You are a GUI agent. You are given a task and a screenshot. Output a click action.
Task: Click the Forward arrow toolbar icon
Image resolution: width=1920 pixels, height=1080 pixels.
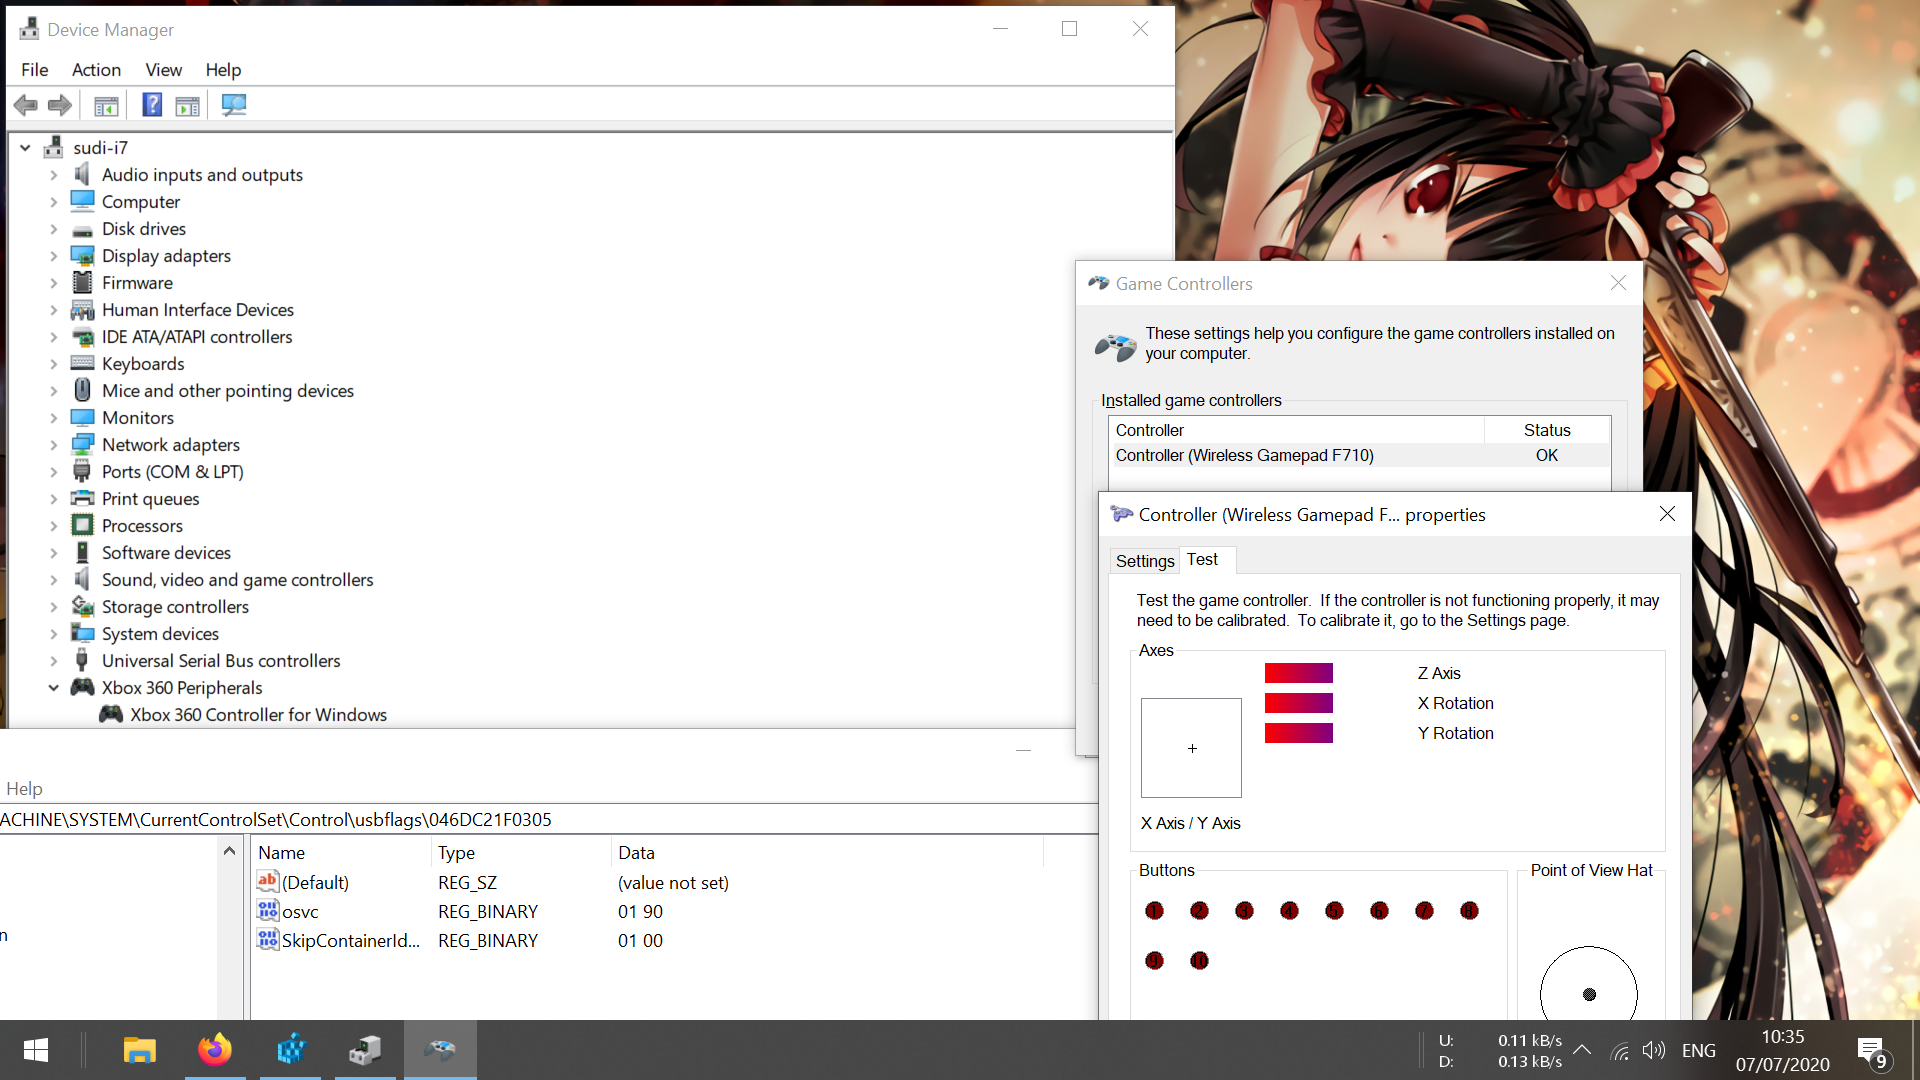[60, 105]
